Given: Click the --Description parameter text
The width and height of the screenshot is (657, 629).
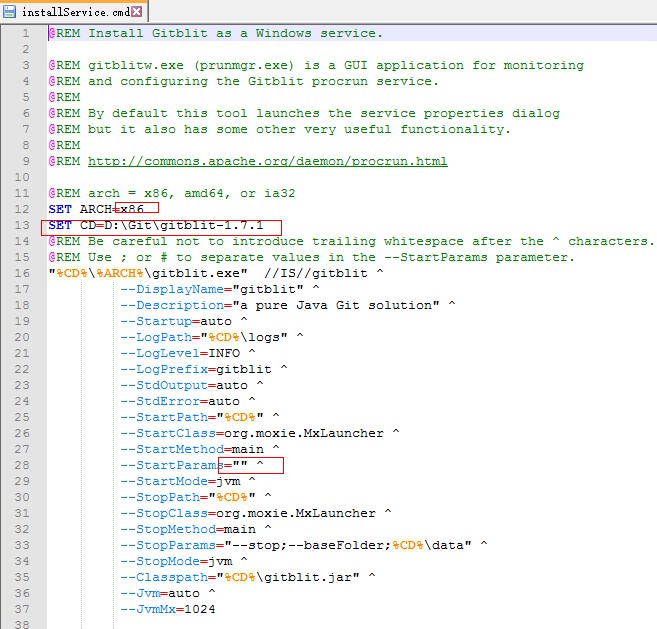Looking at the screenshot, I should [169, 305].
